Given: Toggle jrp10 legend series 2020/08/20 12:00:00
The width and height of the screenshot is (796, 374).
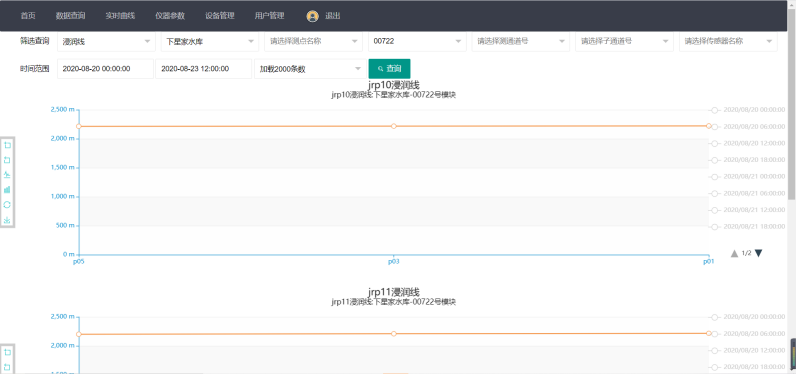Looking at the screenshot, I should (x=747, y=143).
